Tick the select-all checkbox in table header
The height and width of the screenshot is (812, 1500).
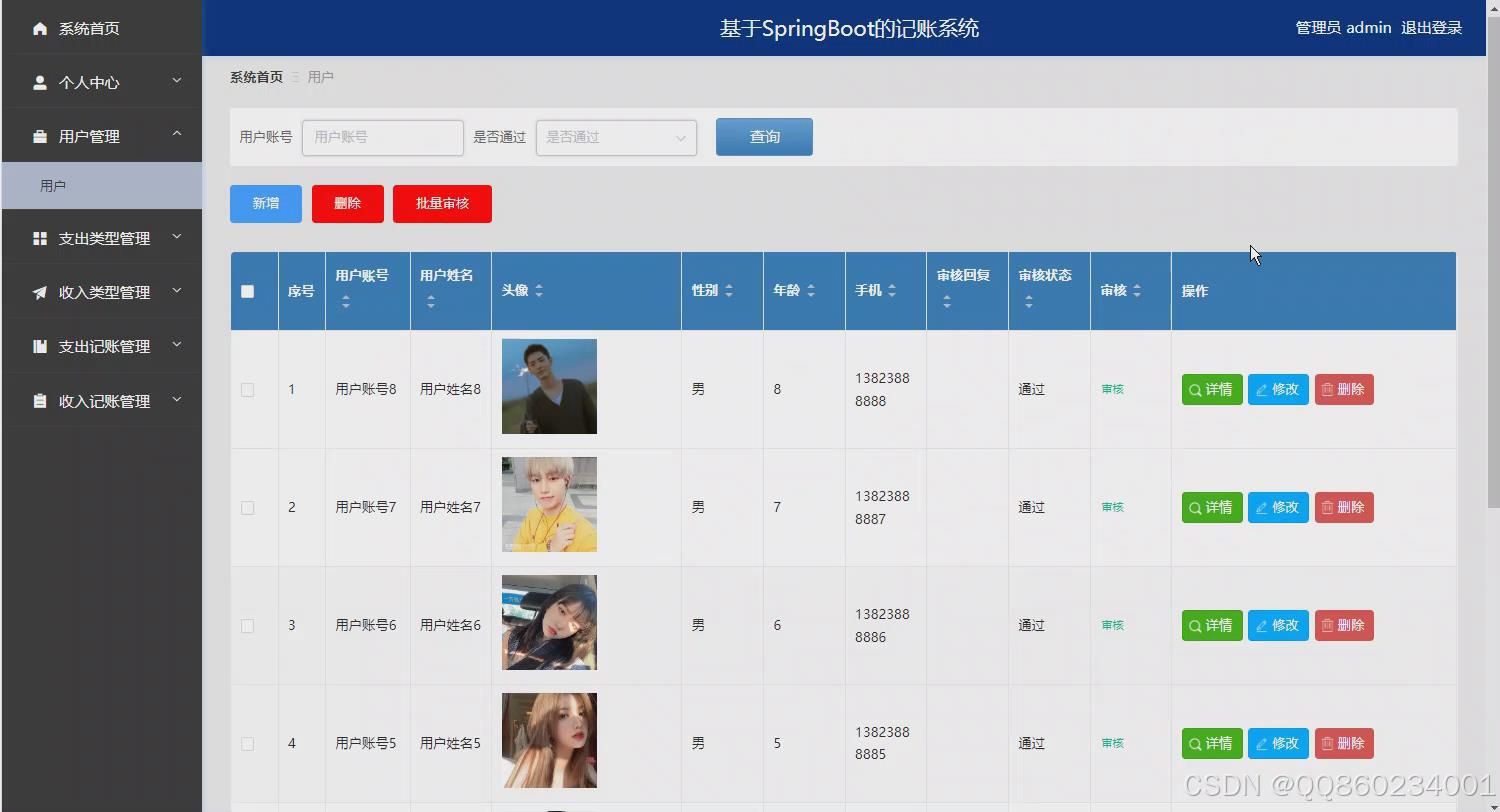pos(248,292)
